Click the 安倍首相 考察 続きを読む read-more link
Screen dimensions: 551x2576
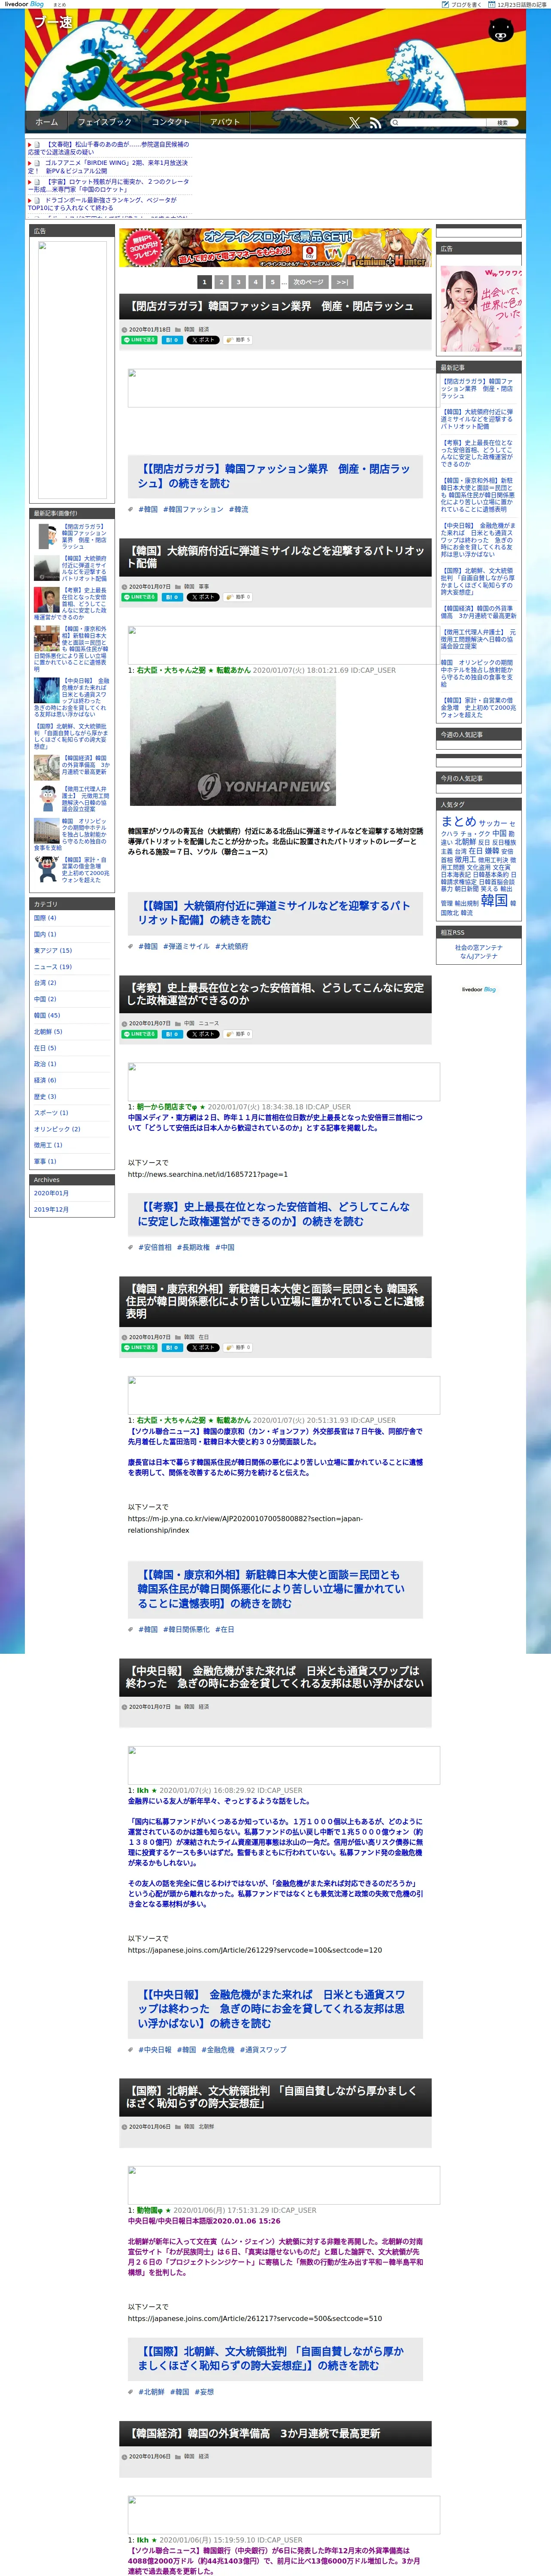click(274, 1214)
